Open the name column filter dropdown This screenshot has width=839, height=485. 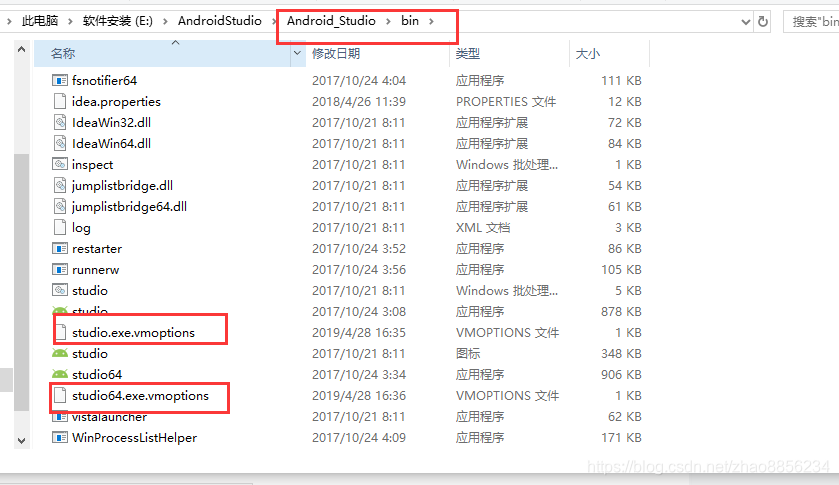(x=297, y=53)
